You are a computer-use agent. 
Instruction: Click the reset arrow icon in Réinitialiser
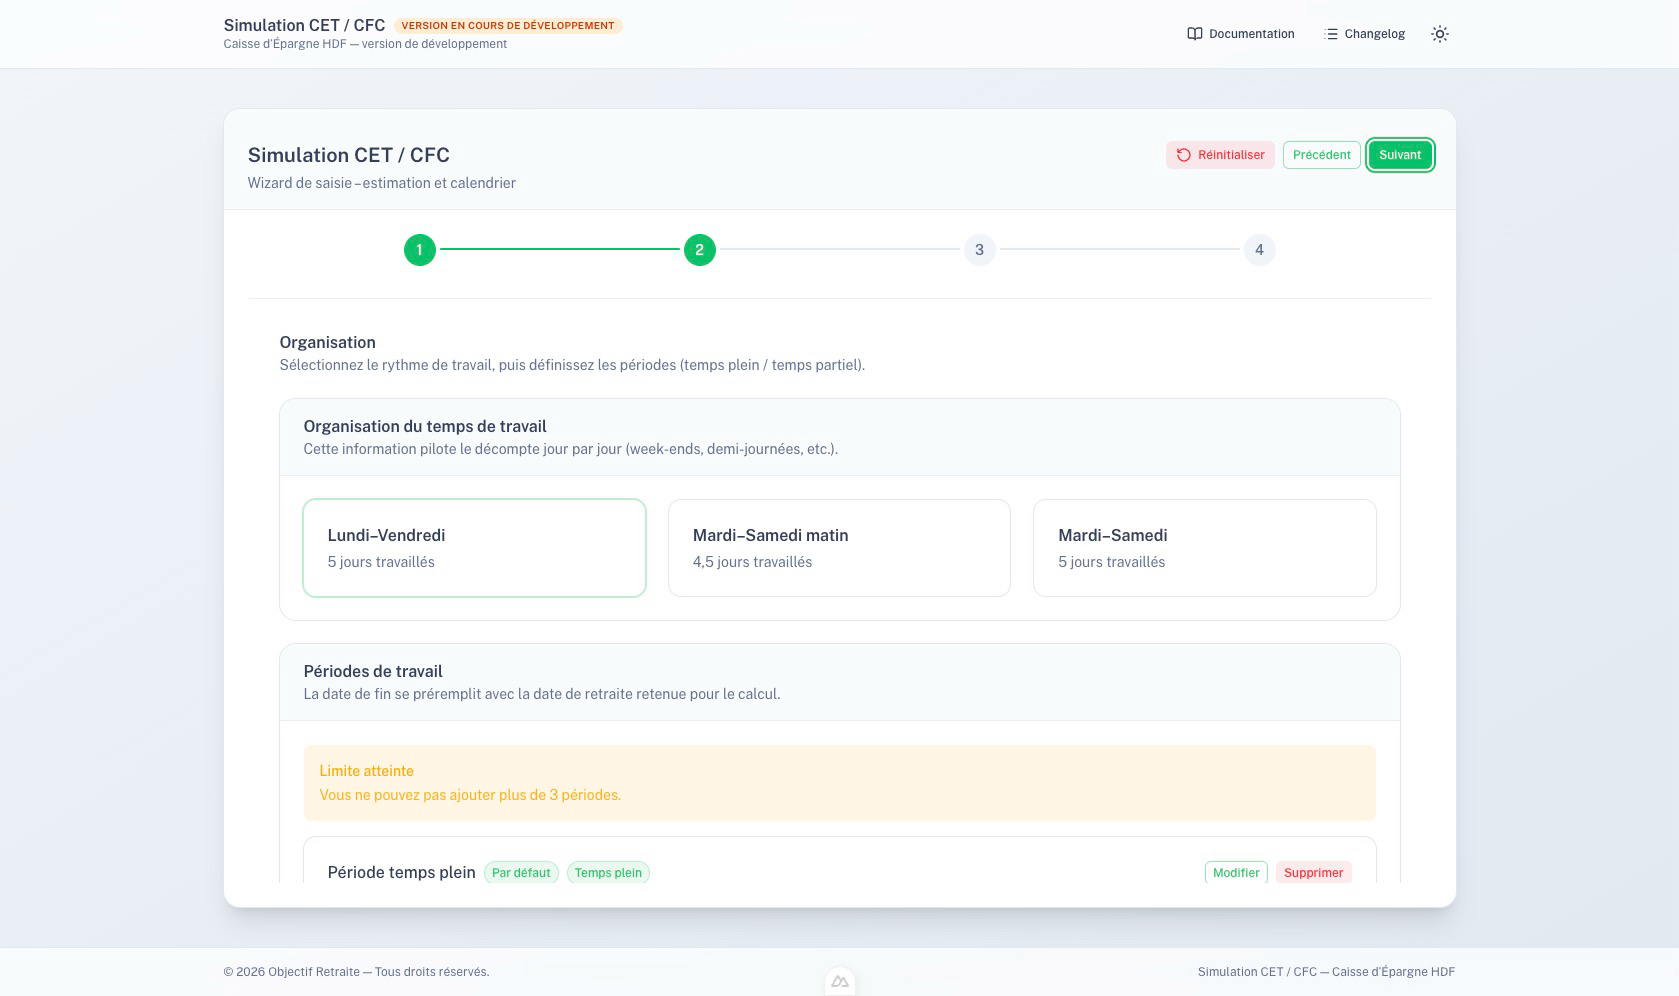[1183, 155]
